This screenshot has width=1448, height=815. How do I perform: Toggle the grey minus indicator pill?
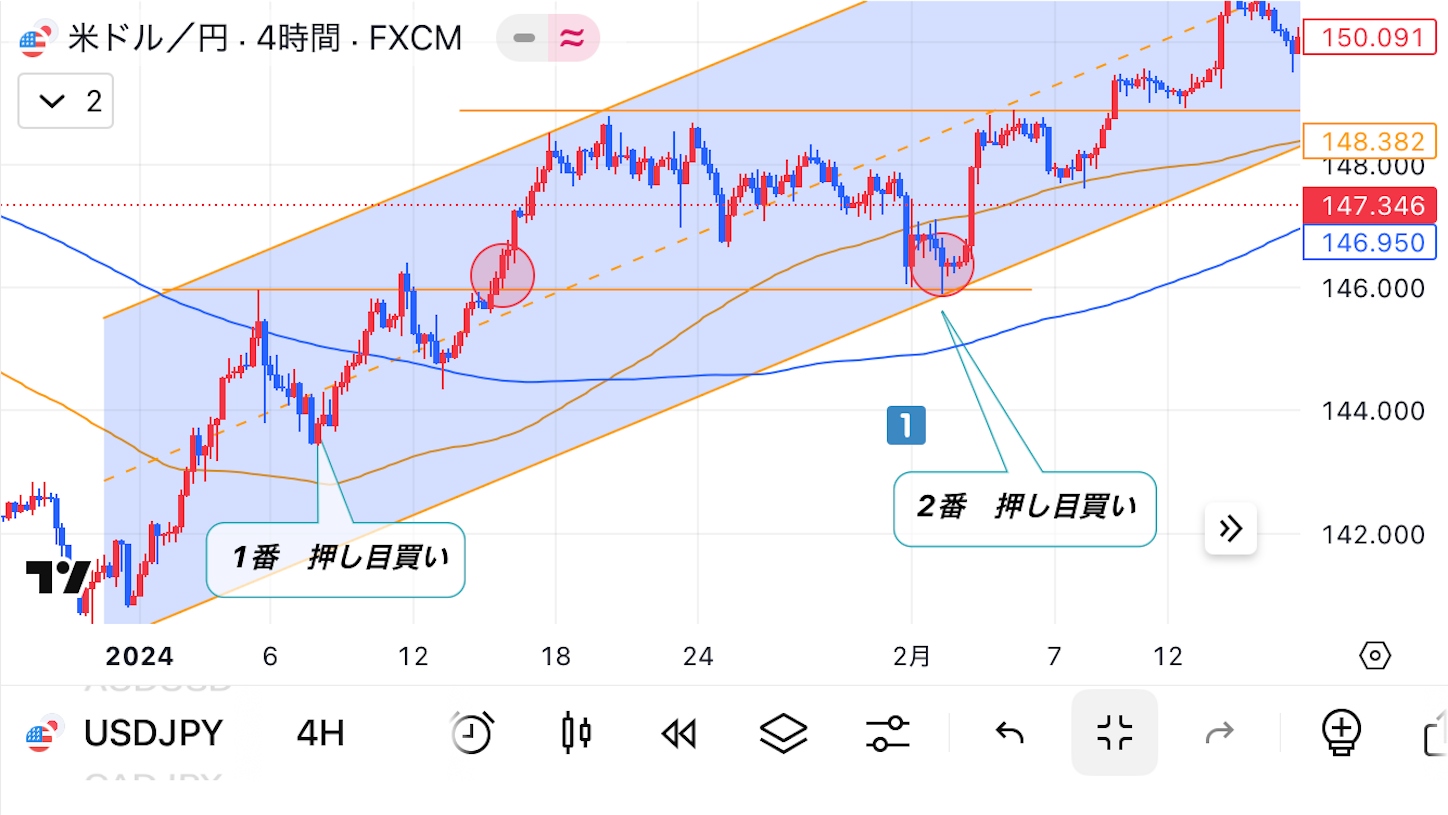(524, 39)
